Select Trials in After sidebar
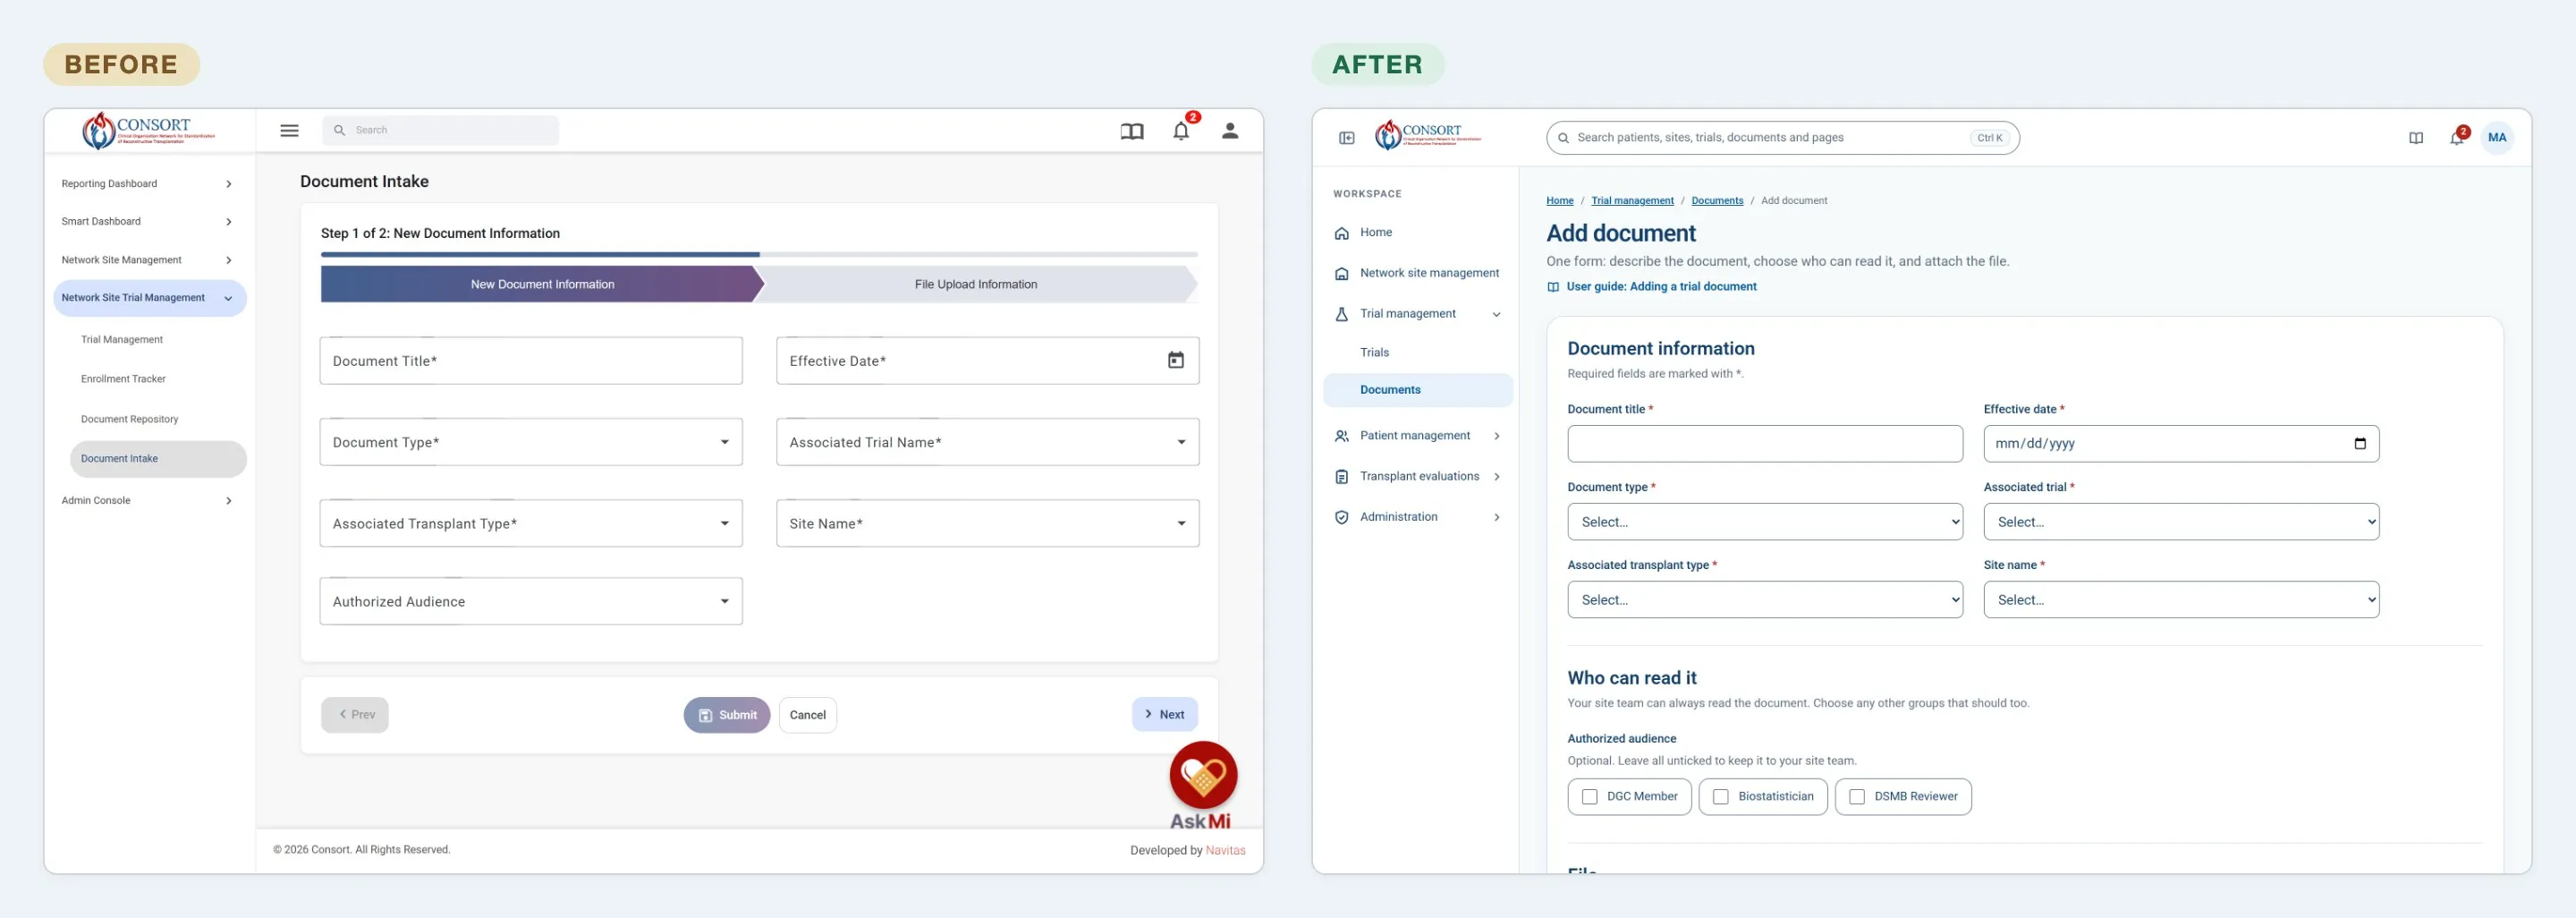Screen dimensions: 2576x918 pos(1374,352)
